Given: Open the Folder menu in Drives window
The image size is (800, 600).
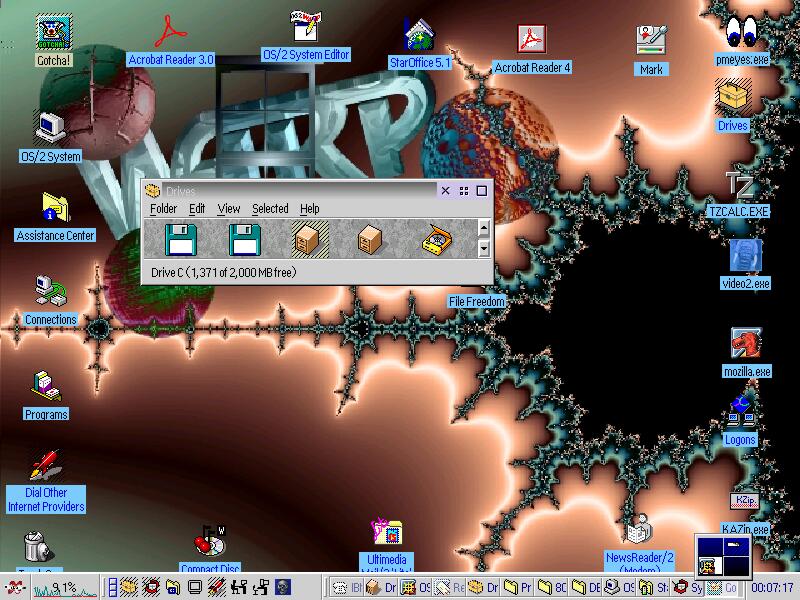Looking at the screenshot, I should (163, 209).
